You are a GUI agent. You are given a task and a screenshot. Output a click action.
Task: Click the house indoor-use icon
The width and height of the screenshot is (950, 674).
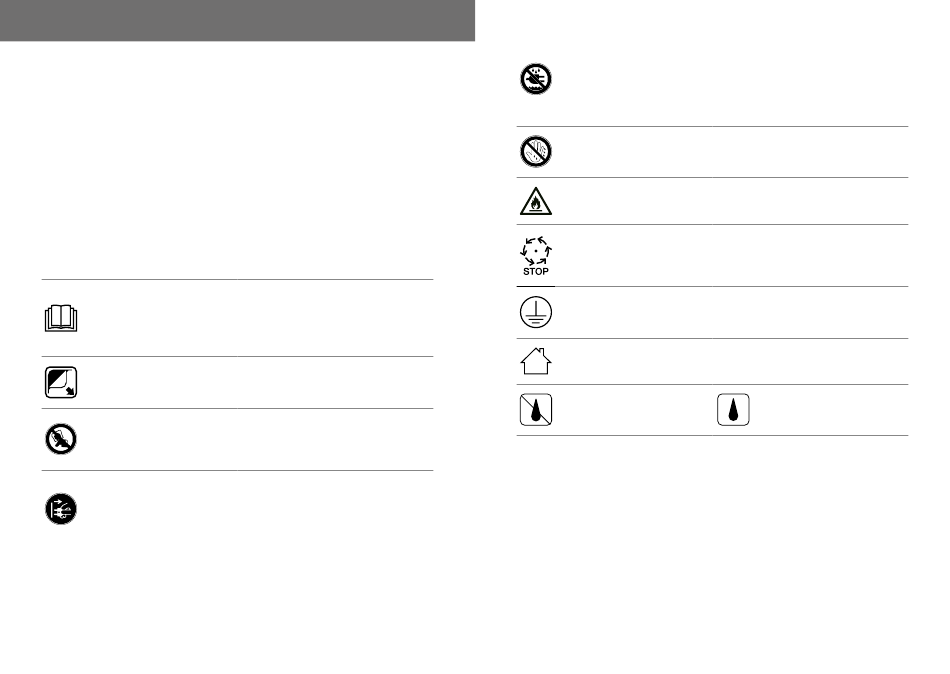point(536,361)
